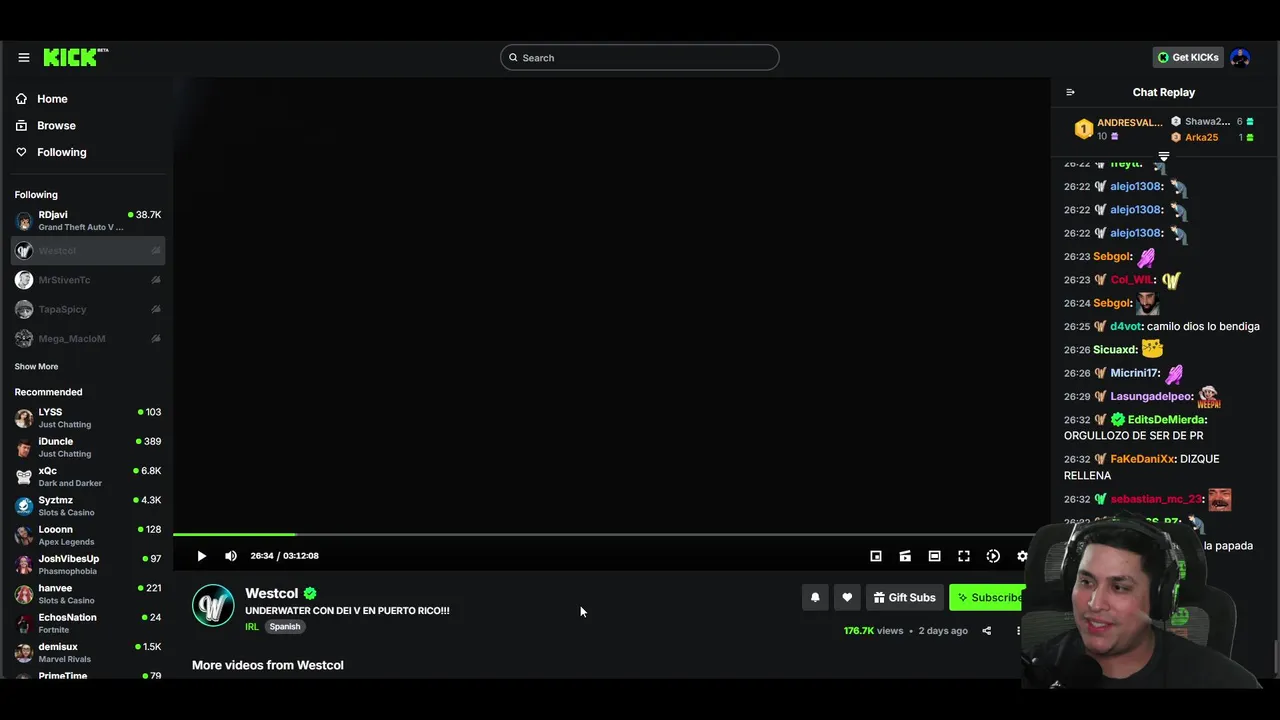
Task: Expand the leaderboard handle below gifters
Action: (x=1164, y=156)
